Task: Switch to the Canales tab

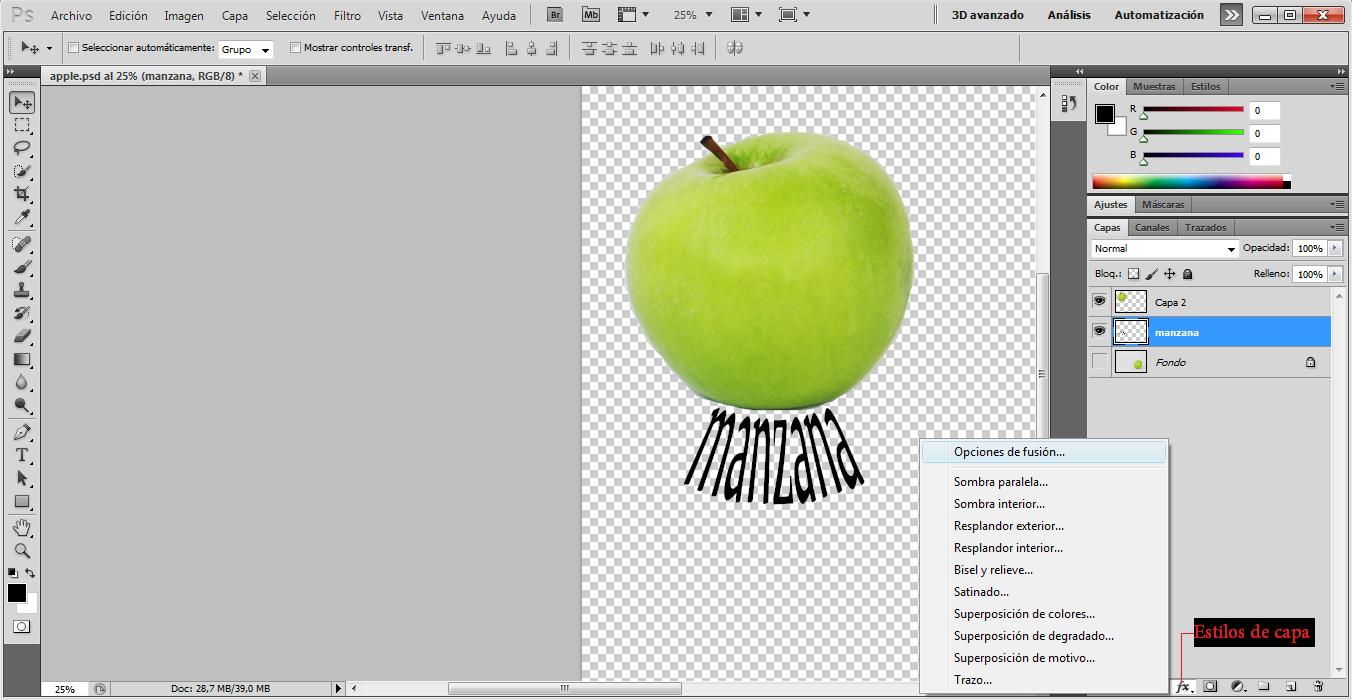Action: tap(1152, 227)
